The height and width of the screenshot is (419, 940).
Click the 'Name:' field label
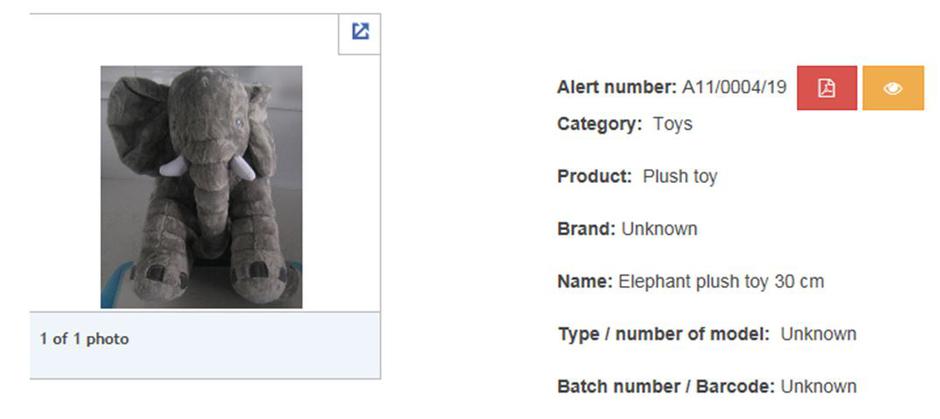tap(584, 282)
